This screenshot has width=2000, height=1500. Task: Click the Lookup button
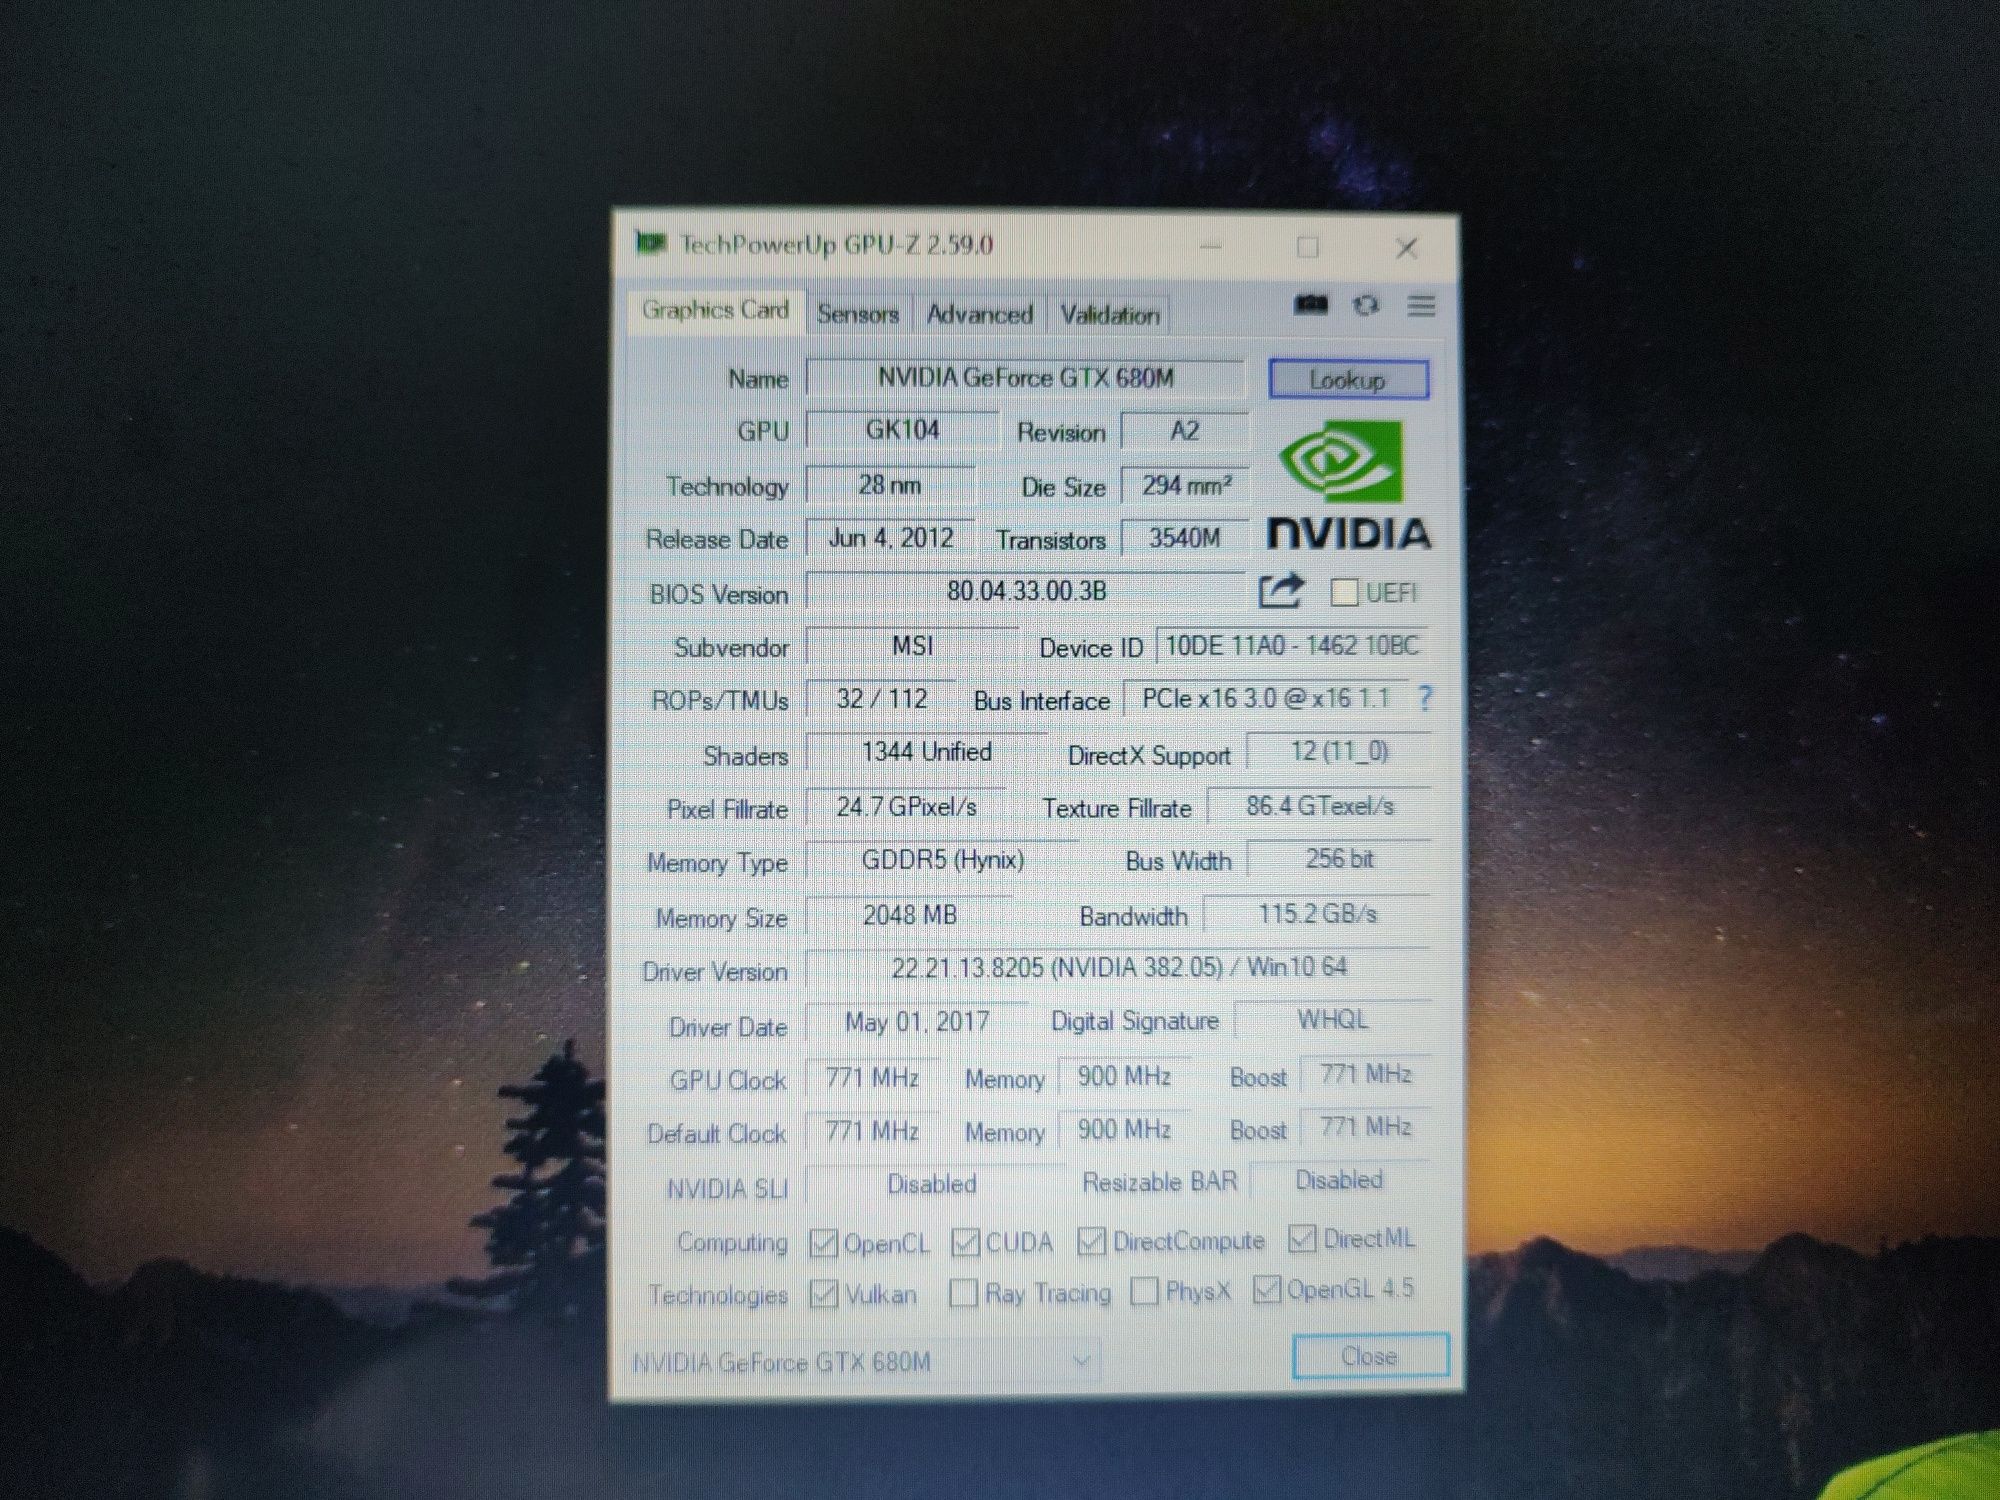pyautogui.click(x=1348, y=380)
